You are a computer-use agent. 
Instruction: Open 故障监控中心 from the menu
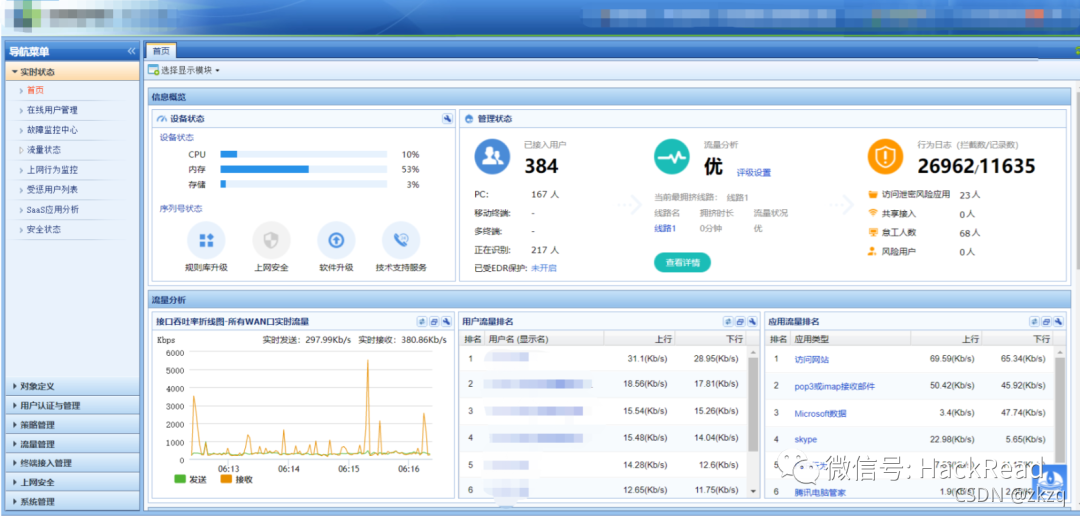coord(52,130)
